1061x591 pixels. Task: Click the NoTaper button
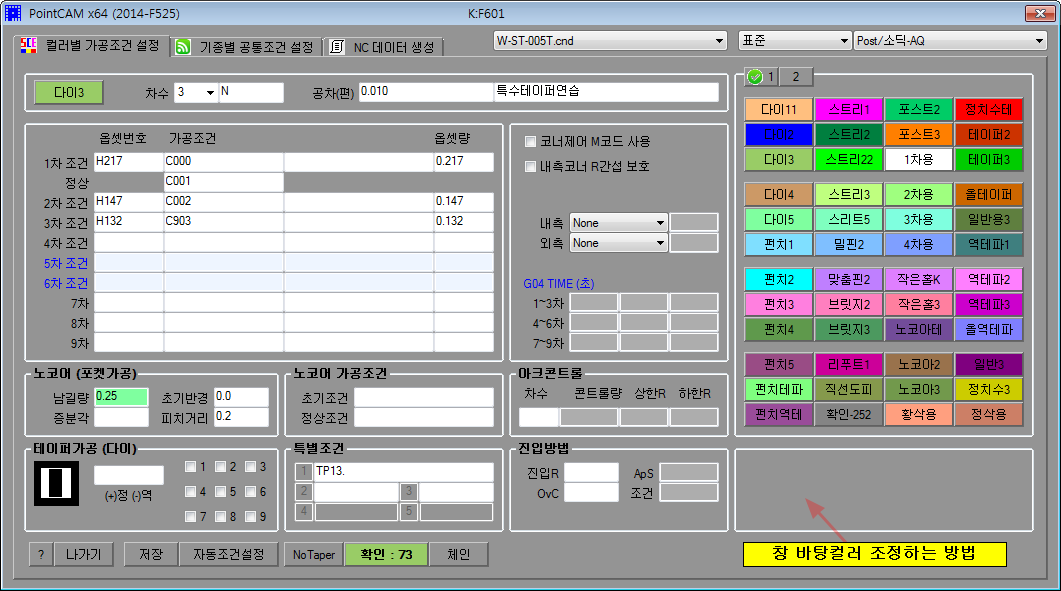point(314,554)
